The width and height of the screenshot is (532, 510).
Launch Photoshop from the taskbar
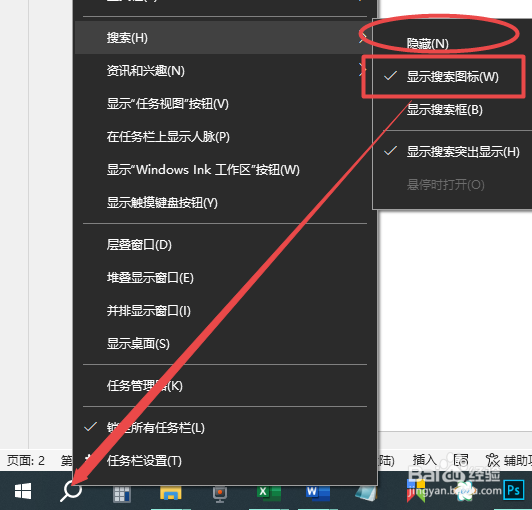pos(513,490)
